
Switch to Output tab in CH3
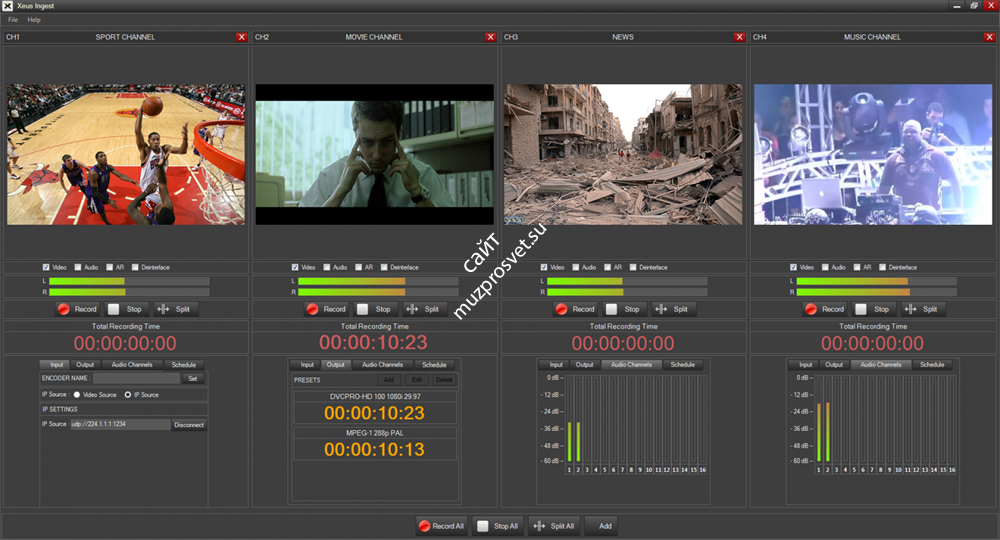click(x=584, y=365)
